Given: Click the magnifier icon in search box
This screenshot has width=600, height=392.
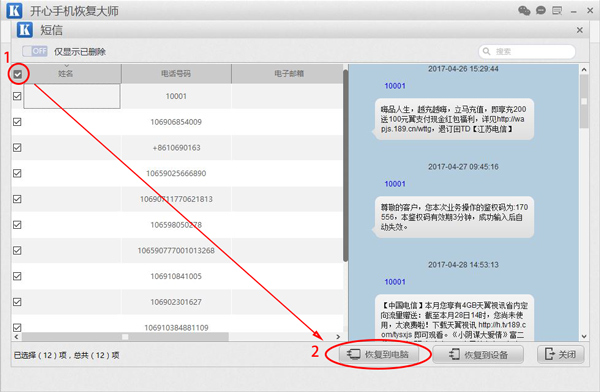Looking at the screenshot, I should [x=486, y=51].
